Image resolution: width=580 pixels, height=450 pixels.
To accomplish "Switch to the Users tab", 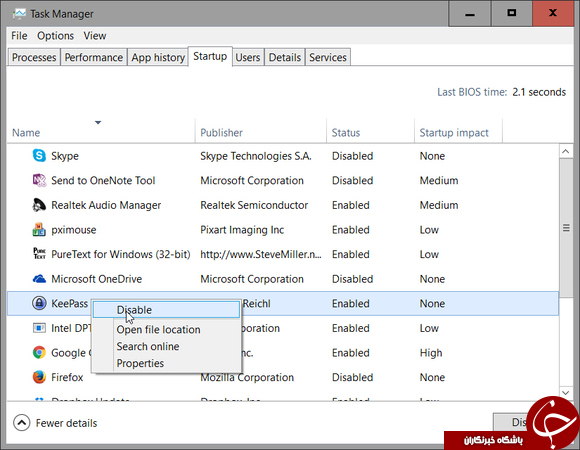I will [x=248, y=57].
